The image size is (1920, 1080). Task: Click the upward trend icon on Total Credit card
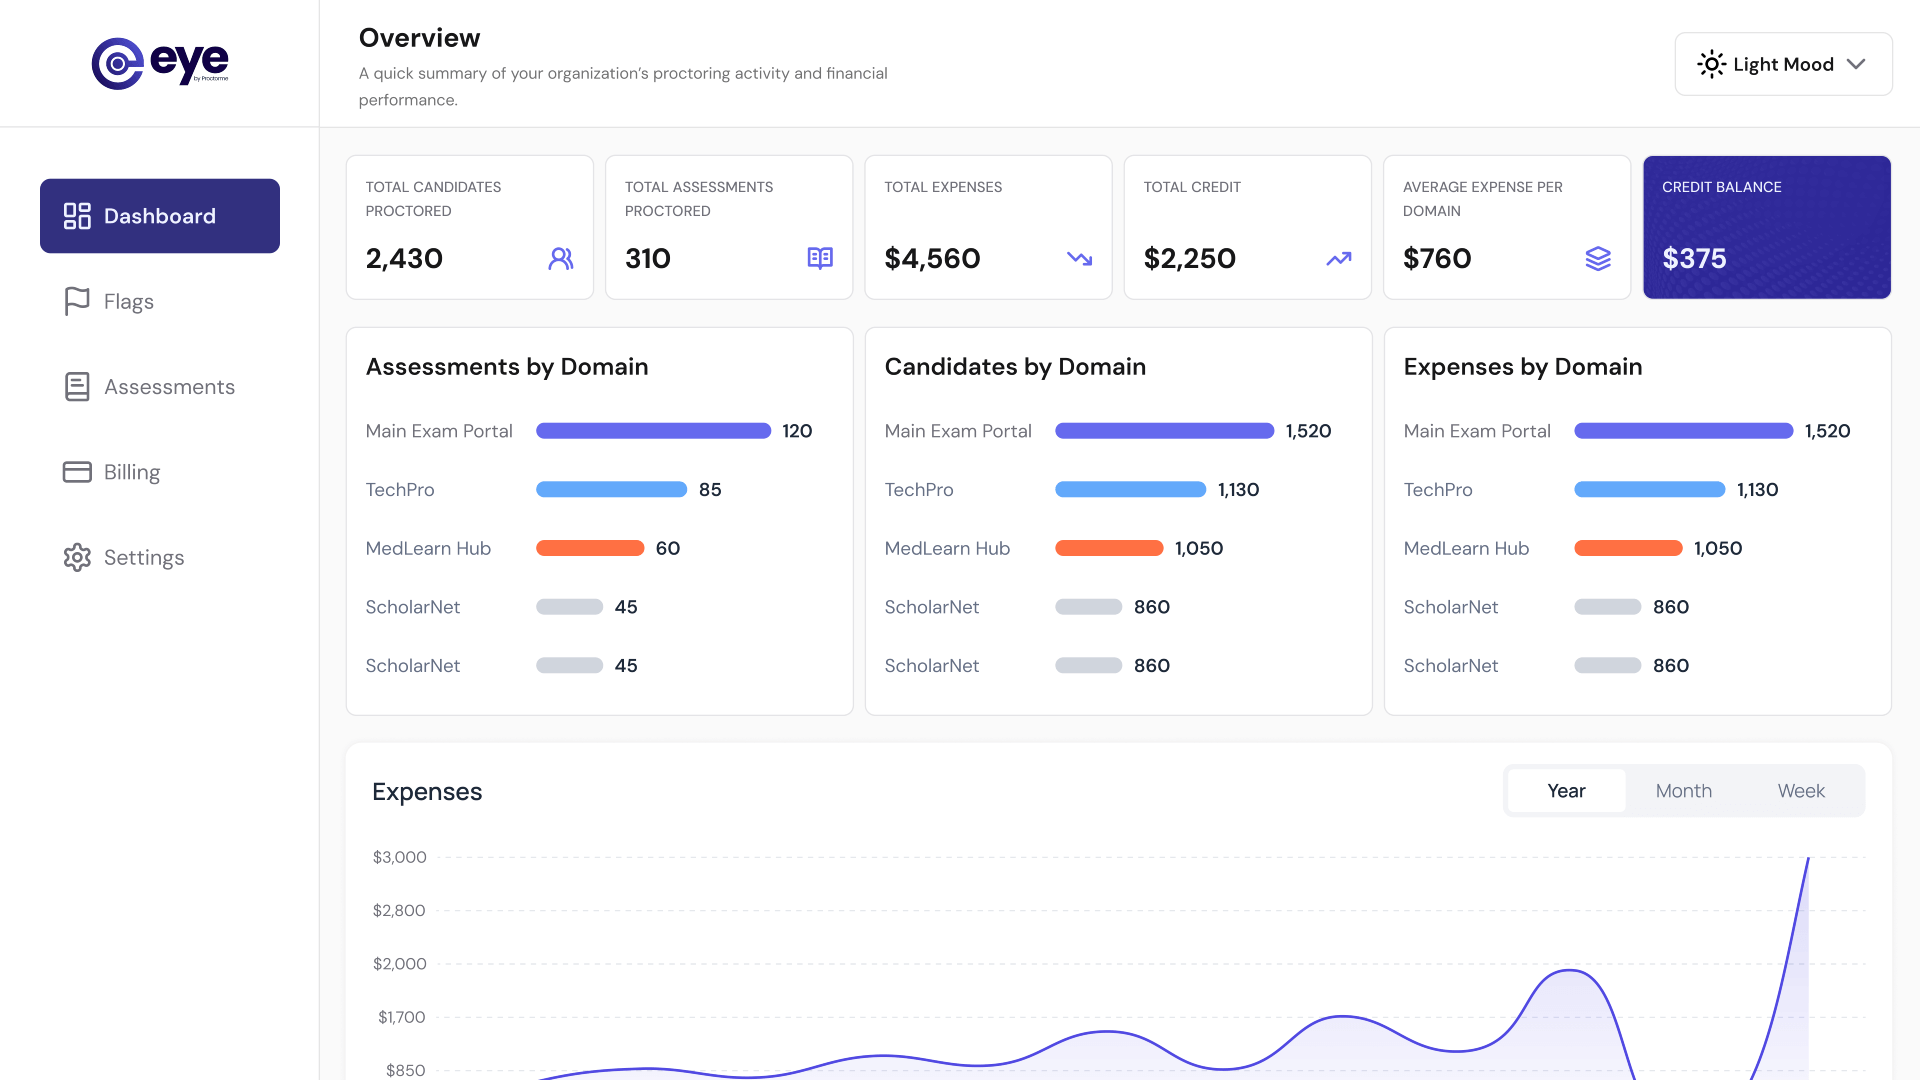point(1339,258)
